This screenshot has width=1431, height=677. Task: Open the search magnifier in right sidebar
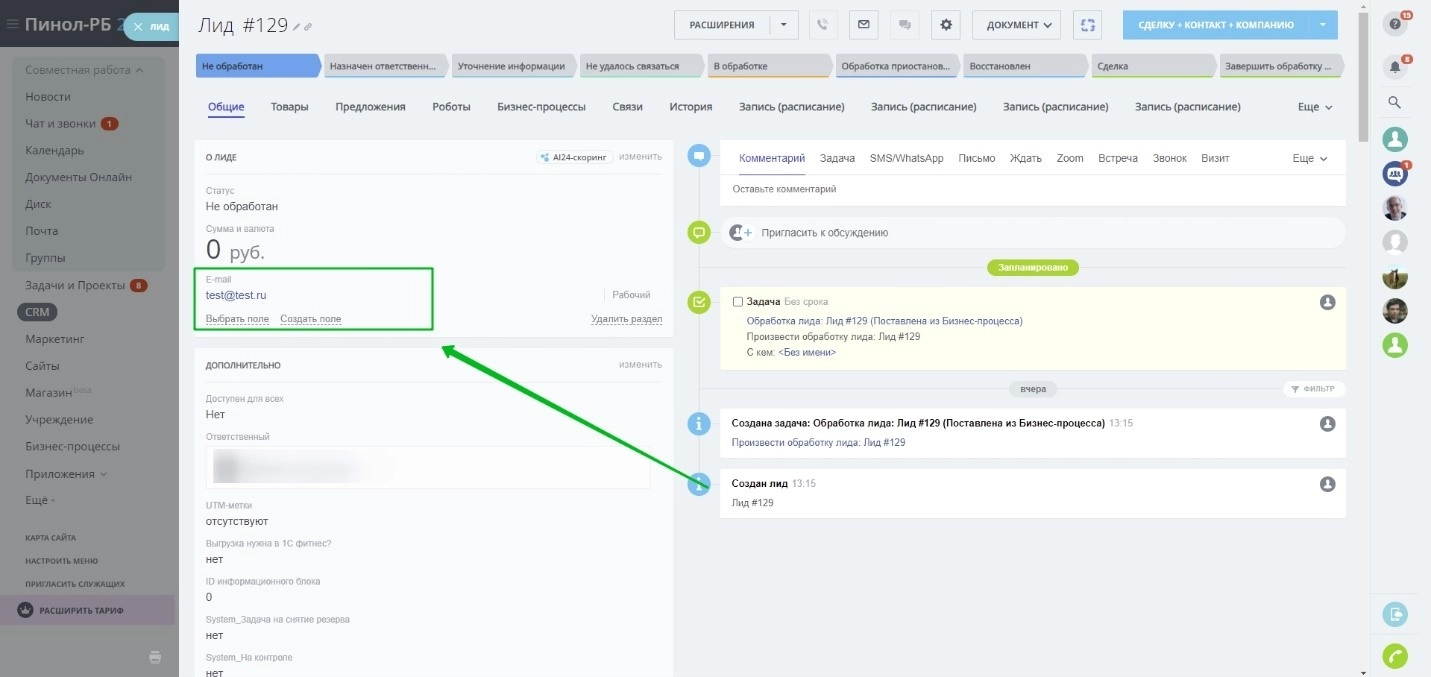click(x=1395, y=102)
